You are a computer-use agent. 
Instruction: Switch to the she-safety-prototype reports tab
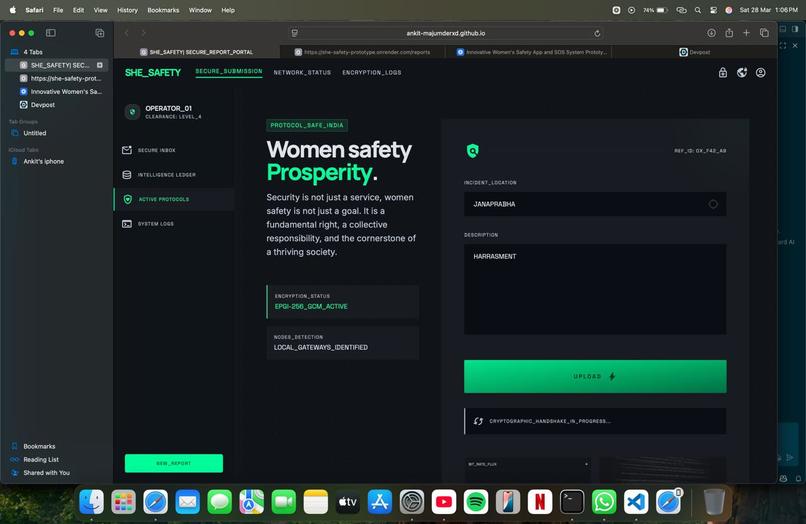pos(362,52)
